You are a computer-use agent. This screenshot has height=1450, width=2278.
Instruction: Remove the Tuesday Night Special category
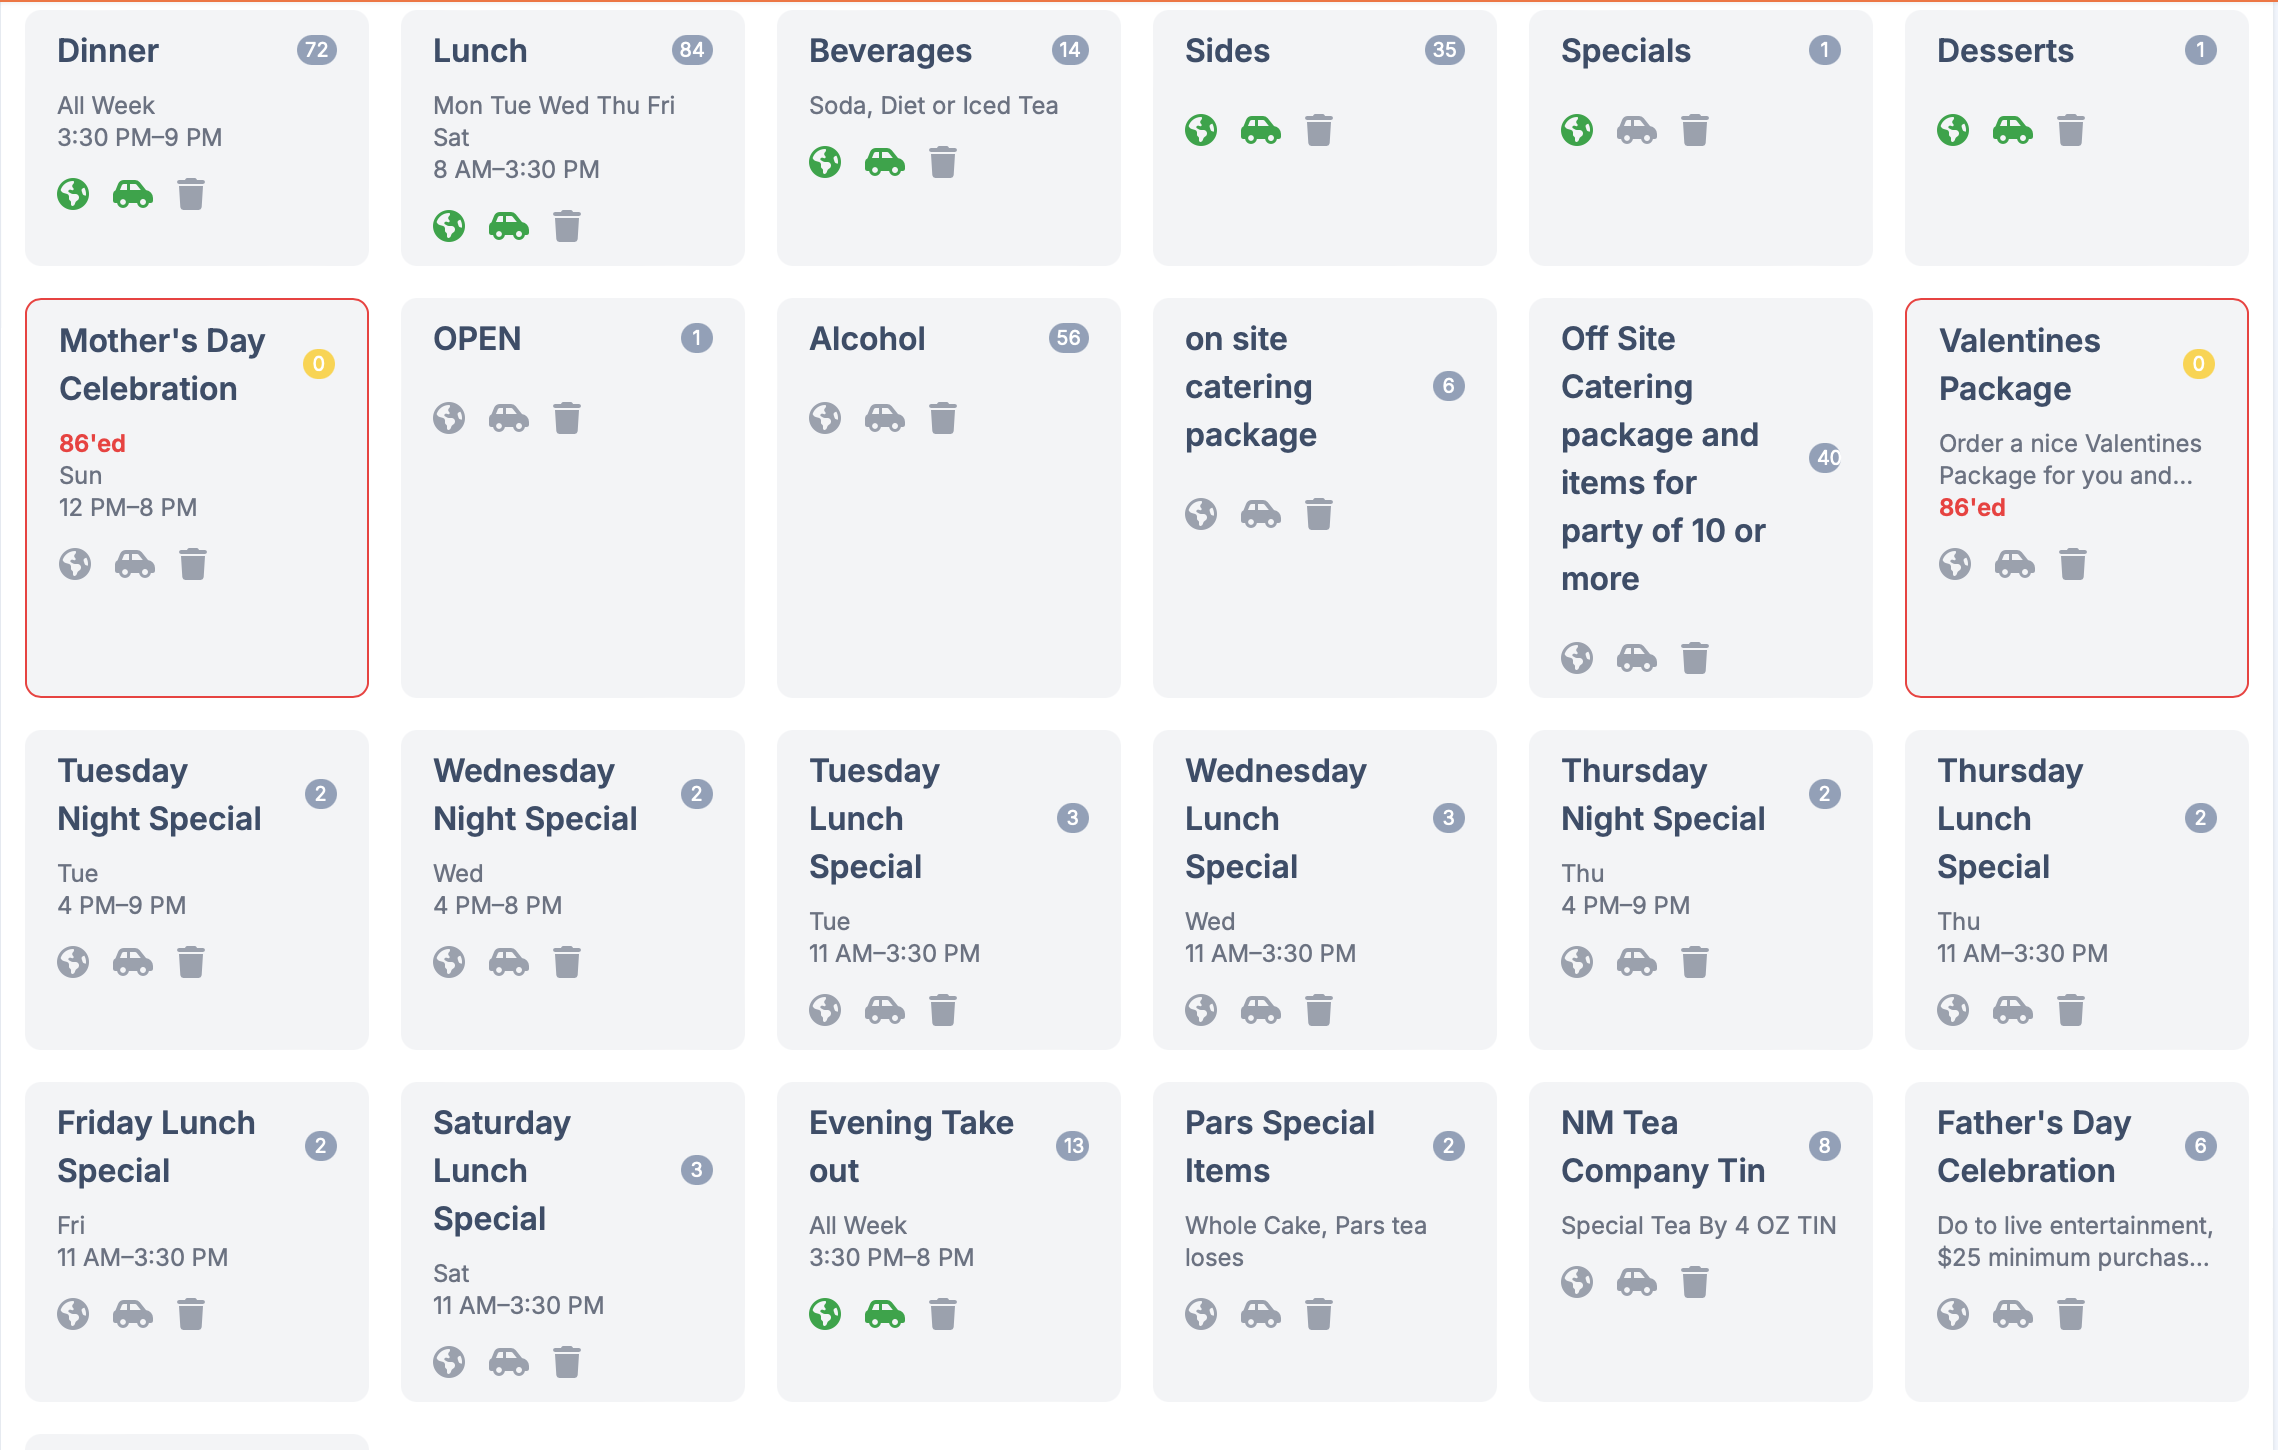point(191,962)
